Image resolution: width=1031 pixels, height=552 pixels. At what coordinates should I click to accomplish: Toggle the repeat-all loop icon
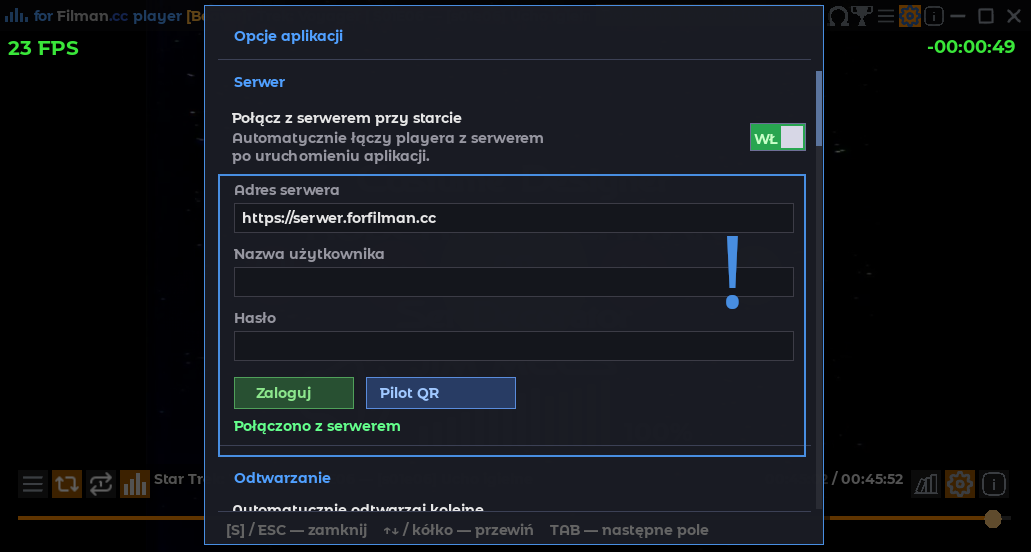point(67,484)
